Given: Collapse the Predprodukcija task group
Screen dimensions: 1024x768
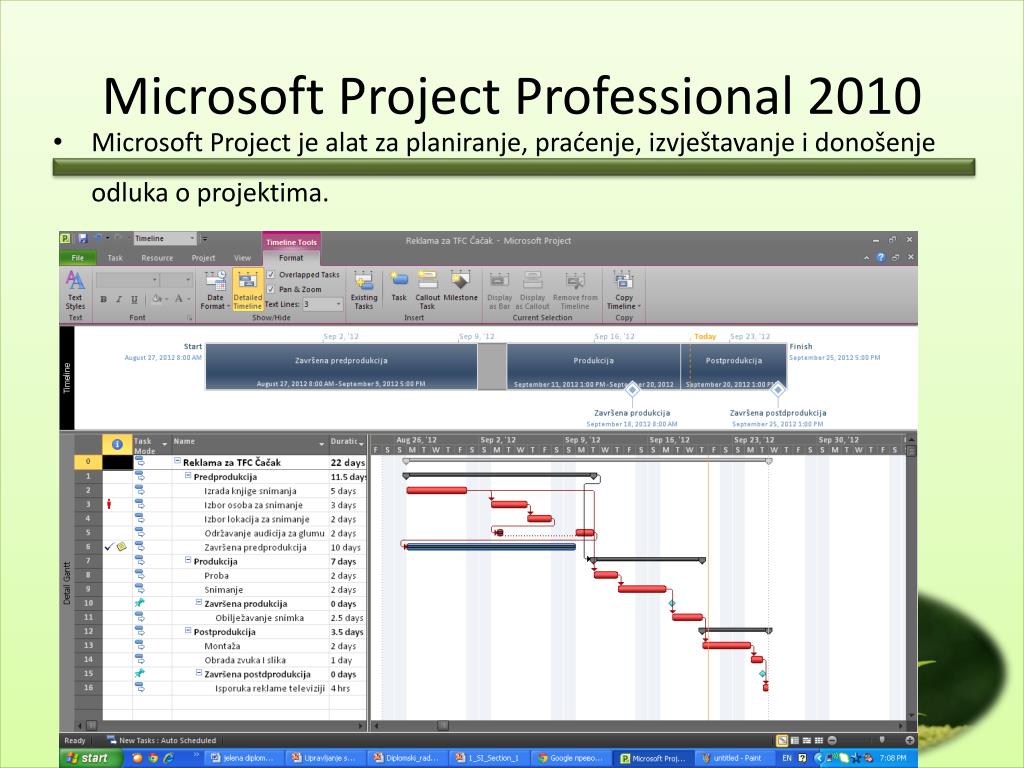Looking at the screenshot, I should coord(188,475).
